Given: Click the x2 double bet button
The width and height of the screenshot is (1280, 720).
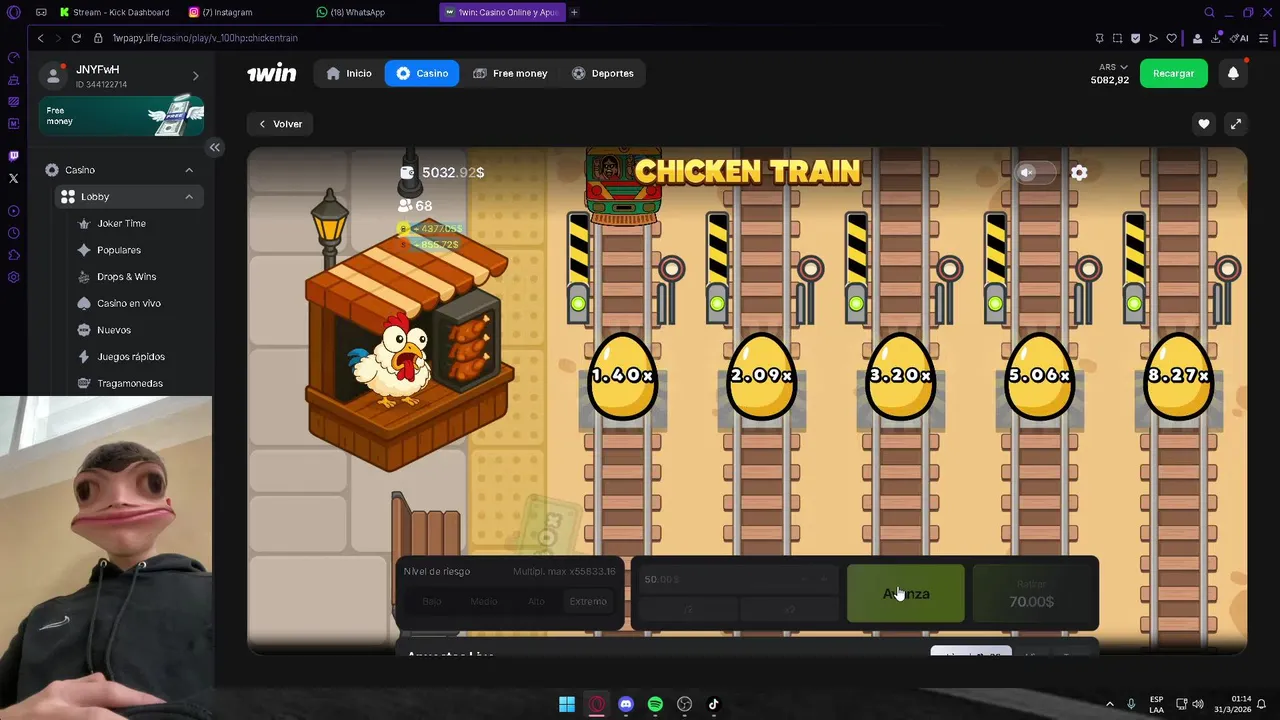Looking at the screenshot, I should 789,609.
